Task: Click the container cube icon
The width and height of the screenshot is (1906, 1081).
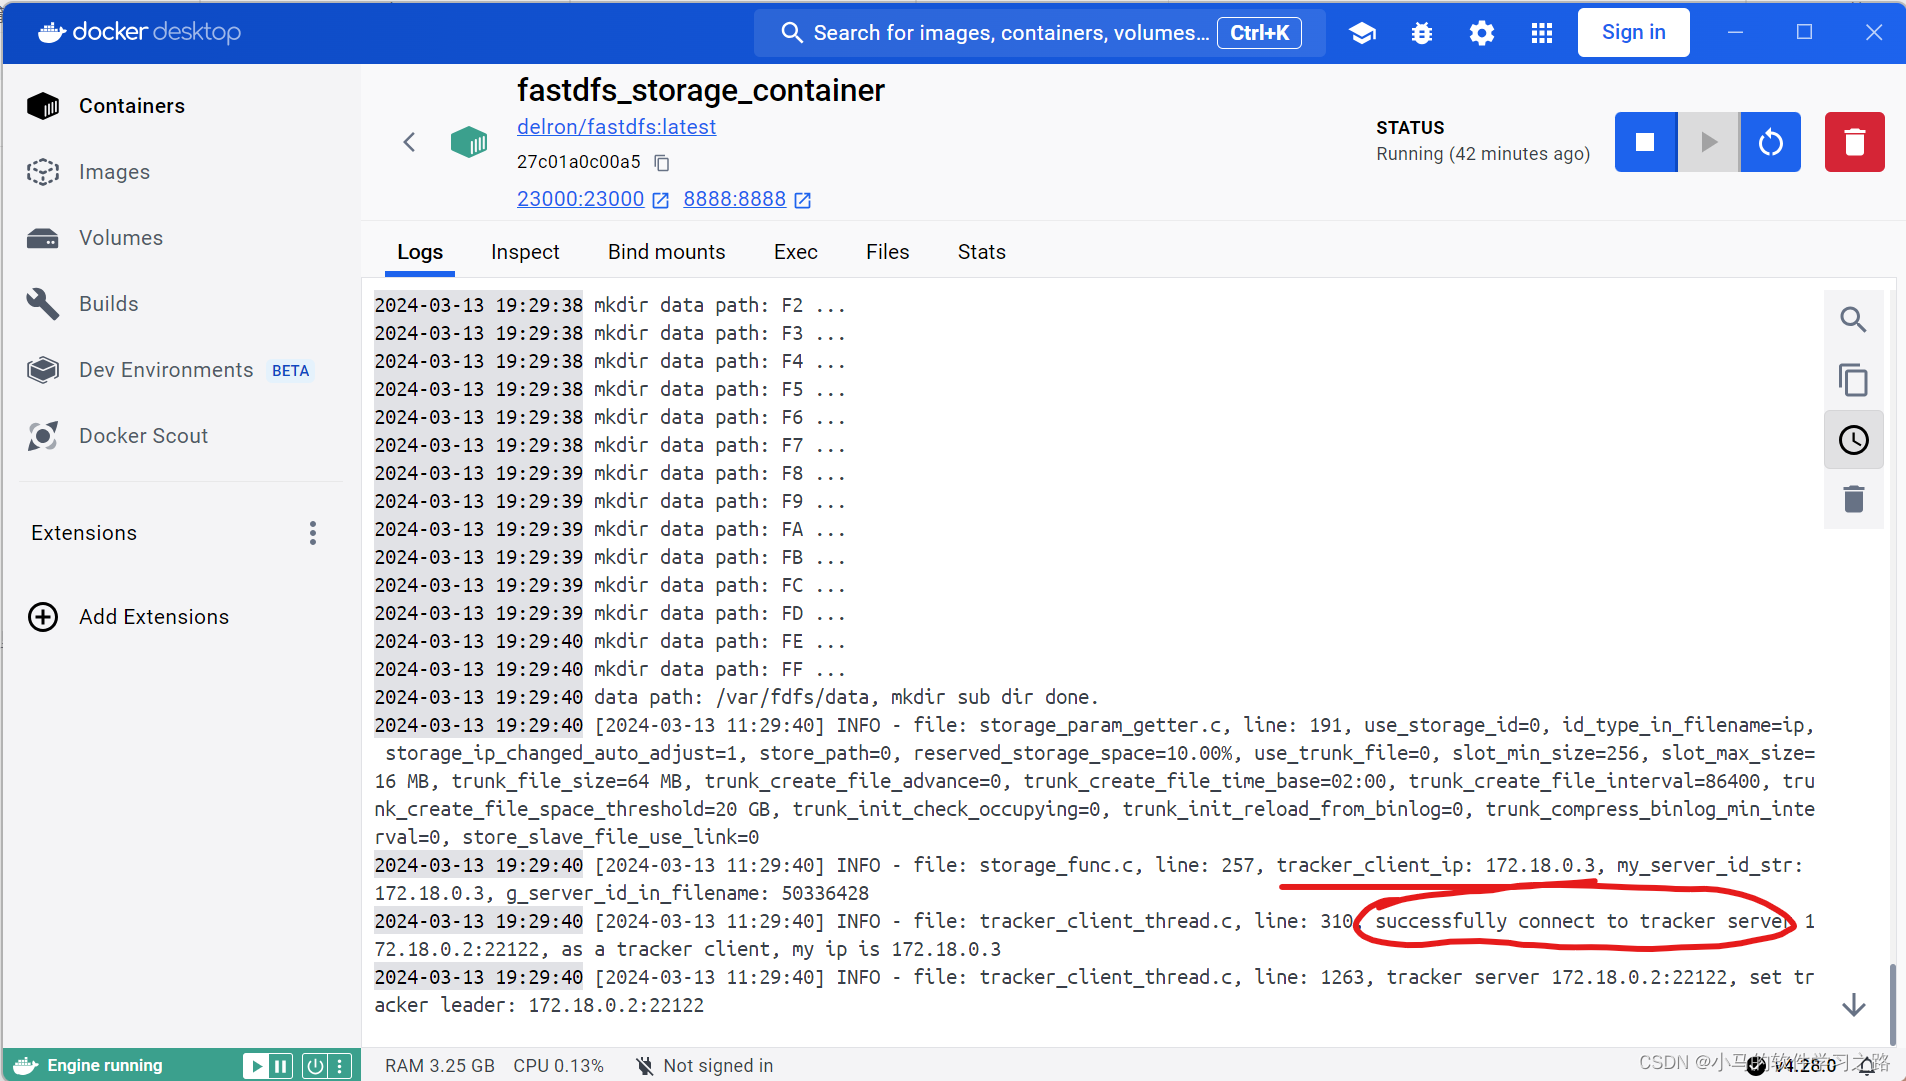Action: point(468,142)
